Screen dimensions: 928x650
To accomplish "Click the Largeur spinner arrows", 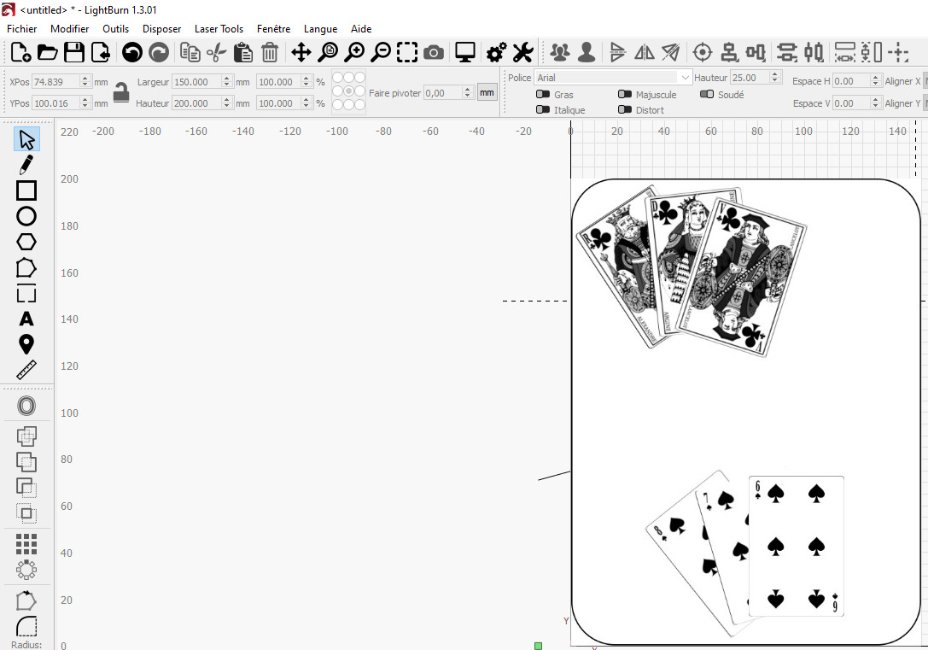I will coord(226,82).
